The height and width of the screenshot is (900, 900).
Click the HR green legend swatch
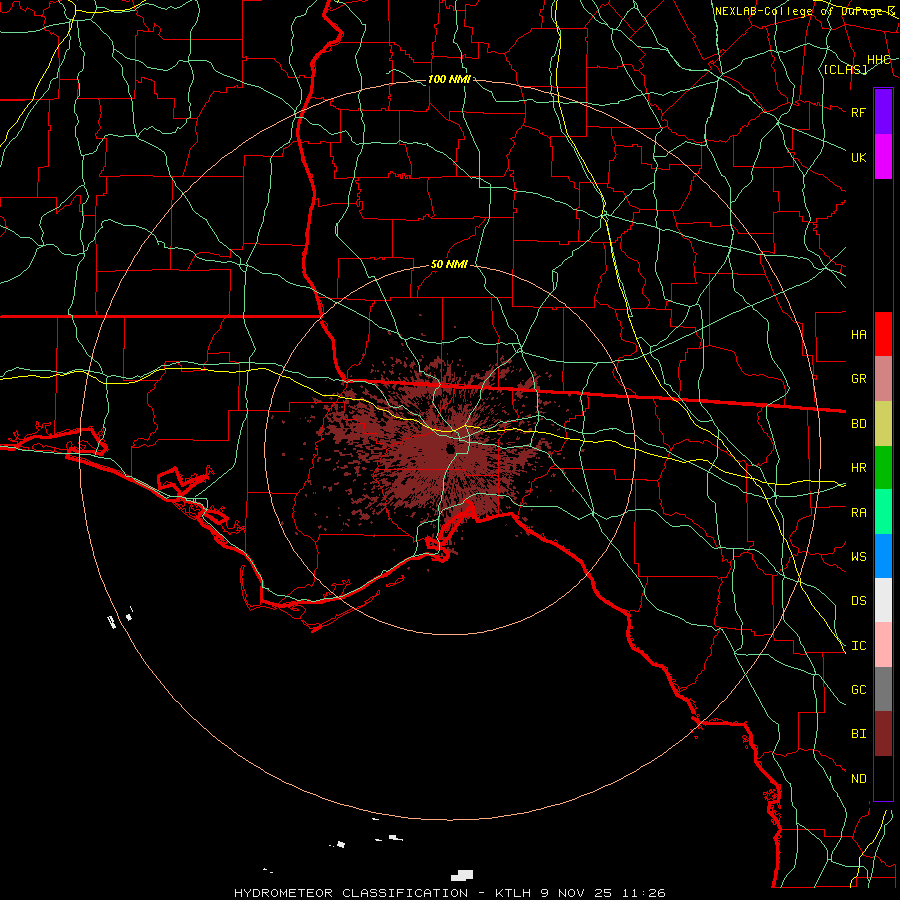883,467
